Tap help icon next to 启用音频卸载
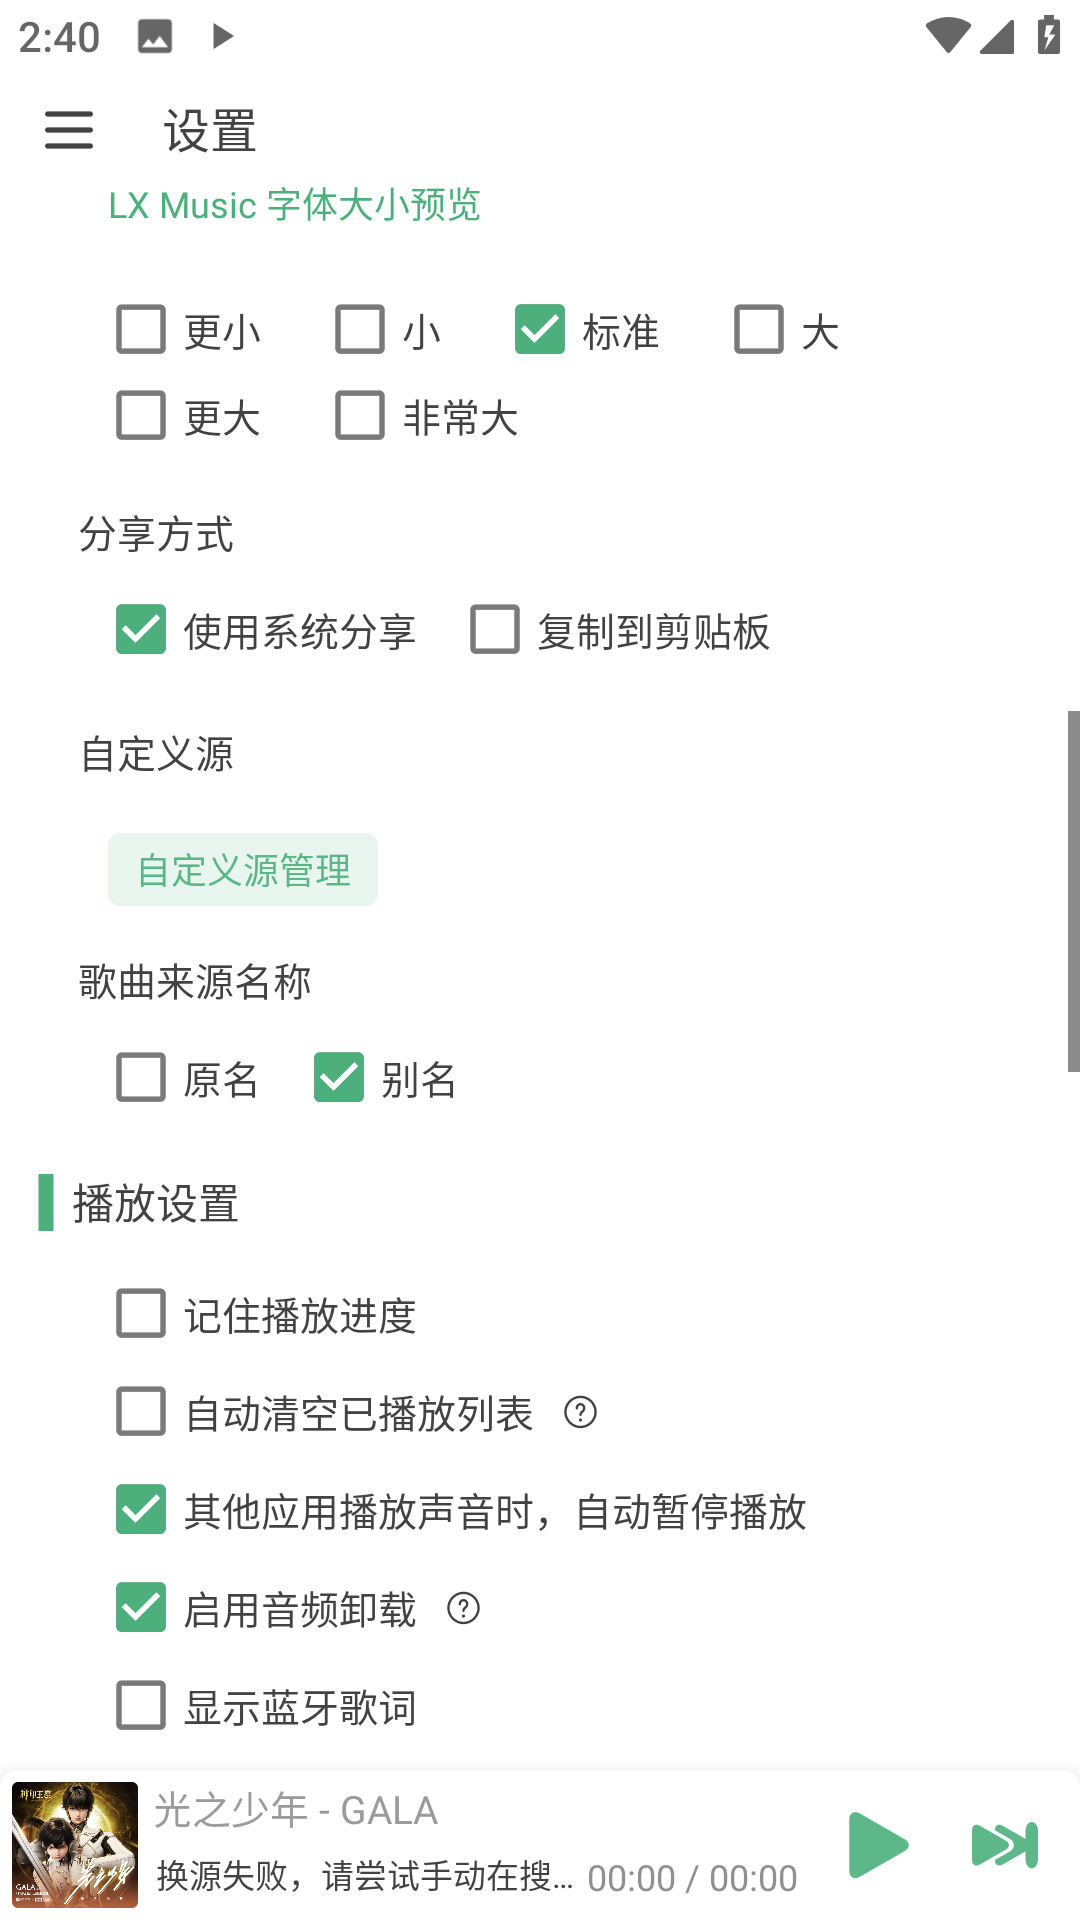1080x1920 pixels. 463,1610
